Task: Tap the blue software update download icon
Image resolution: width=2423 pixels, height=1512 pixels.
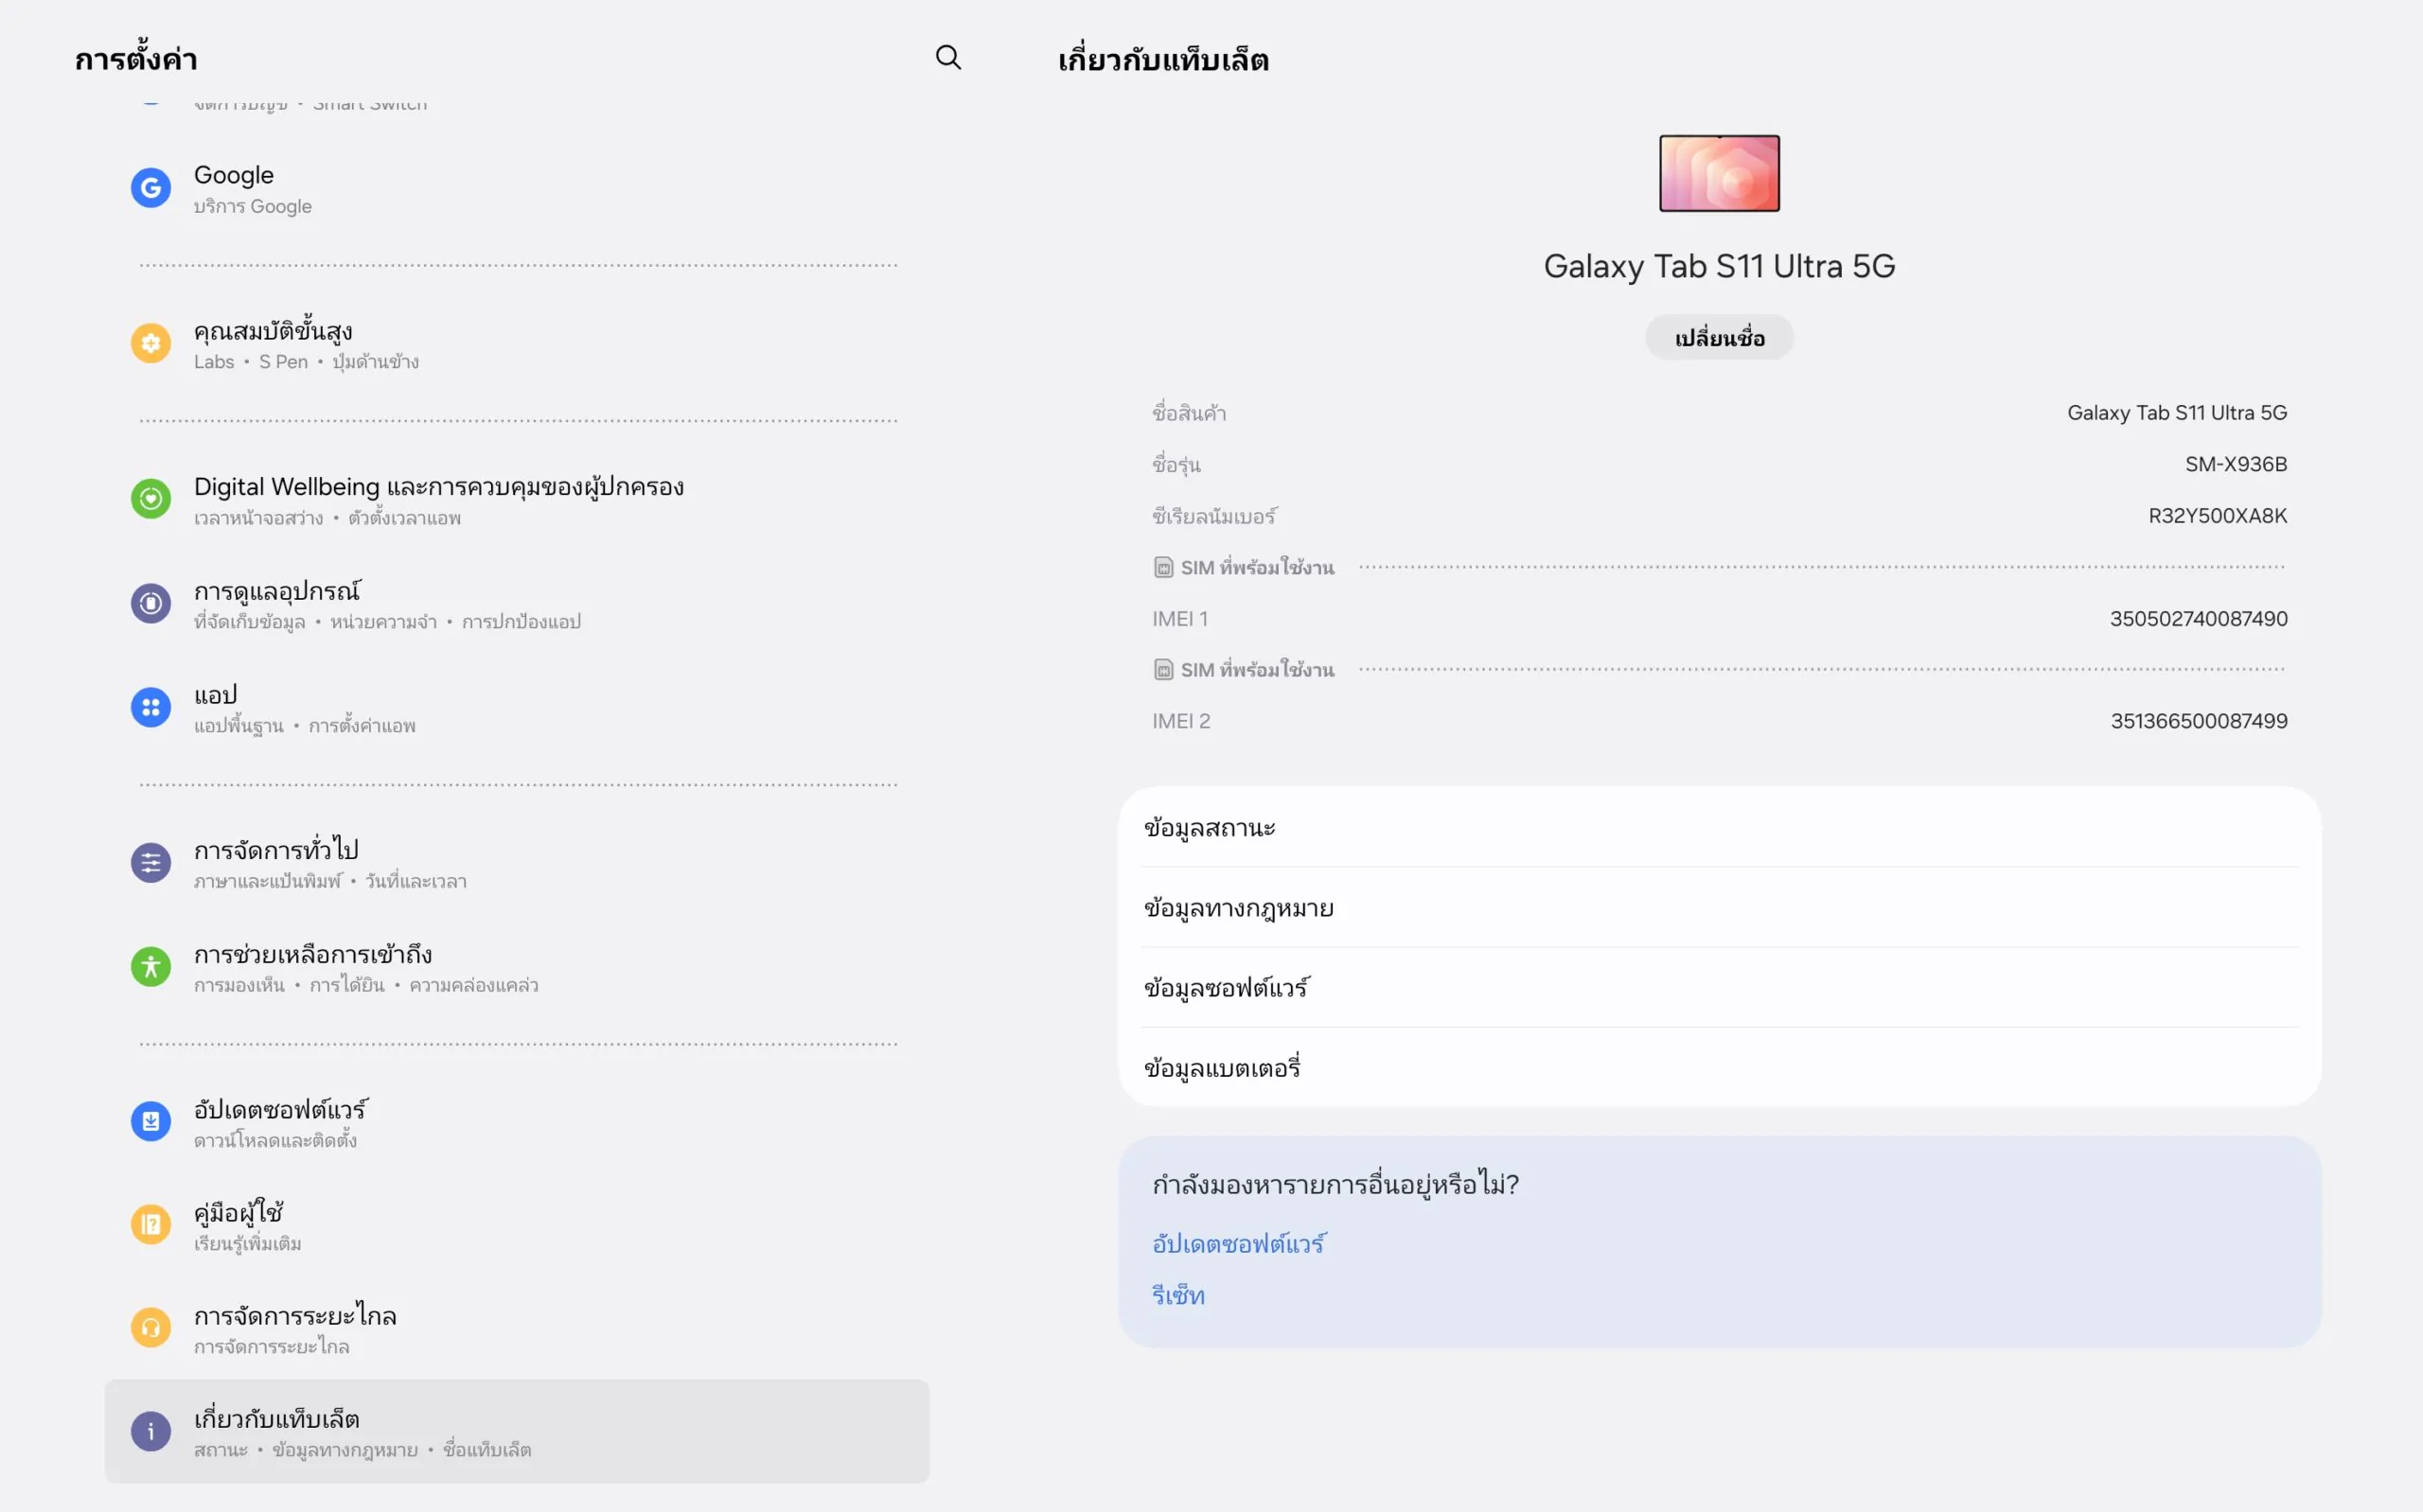Action: pyautogui.click(x=151, y=1121)
